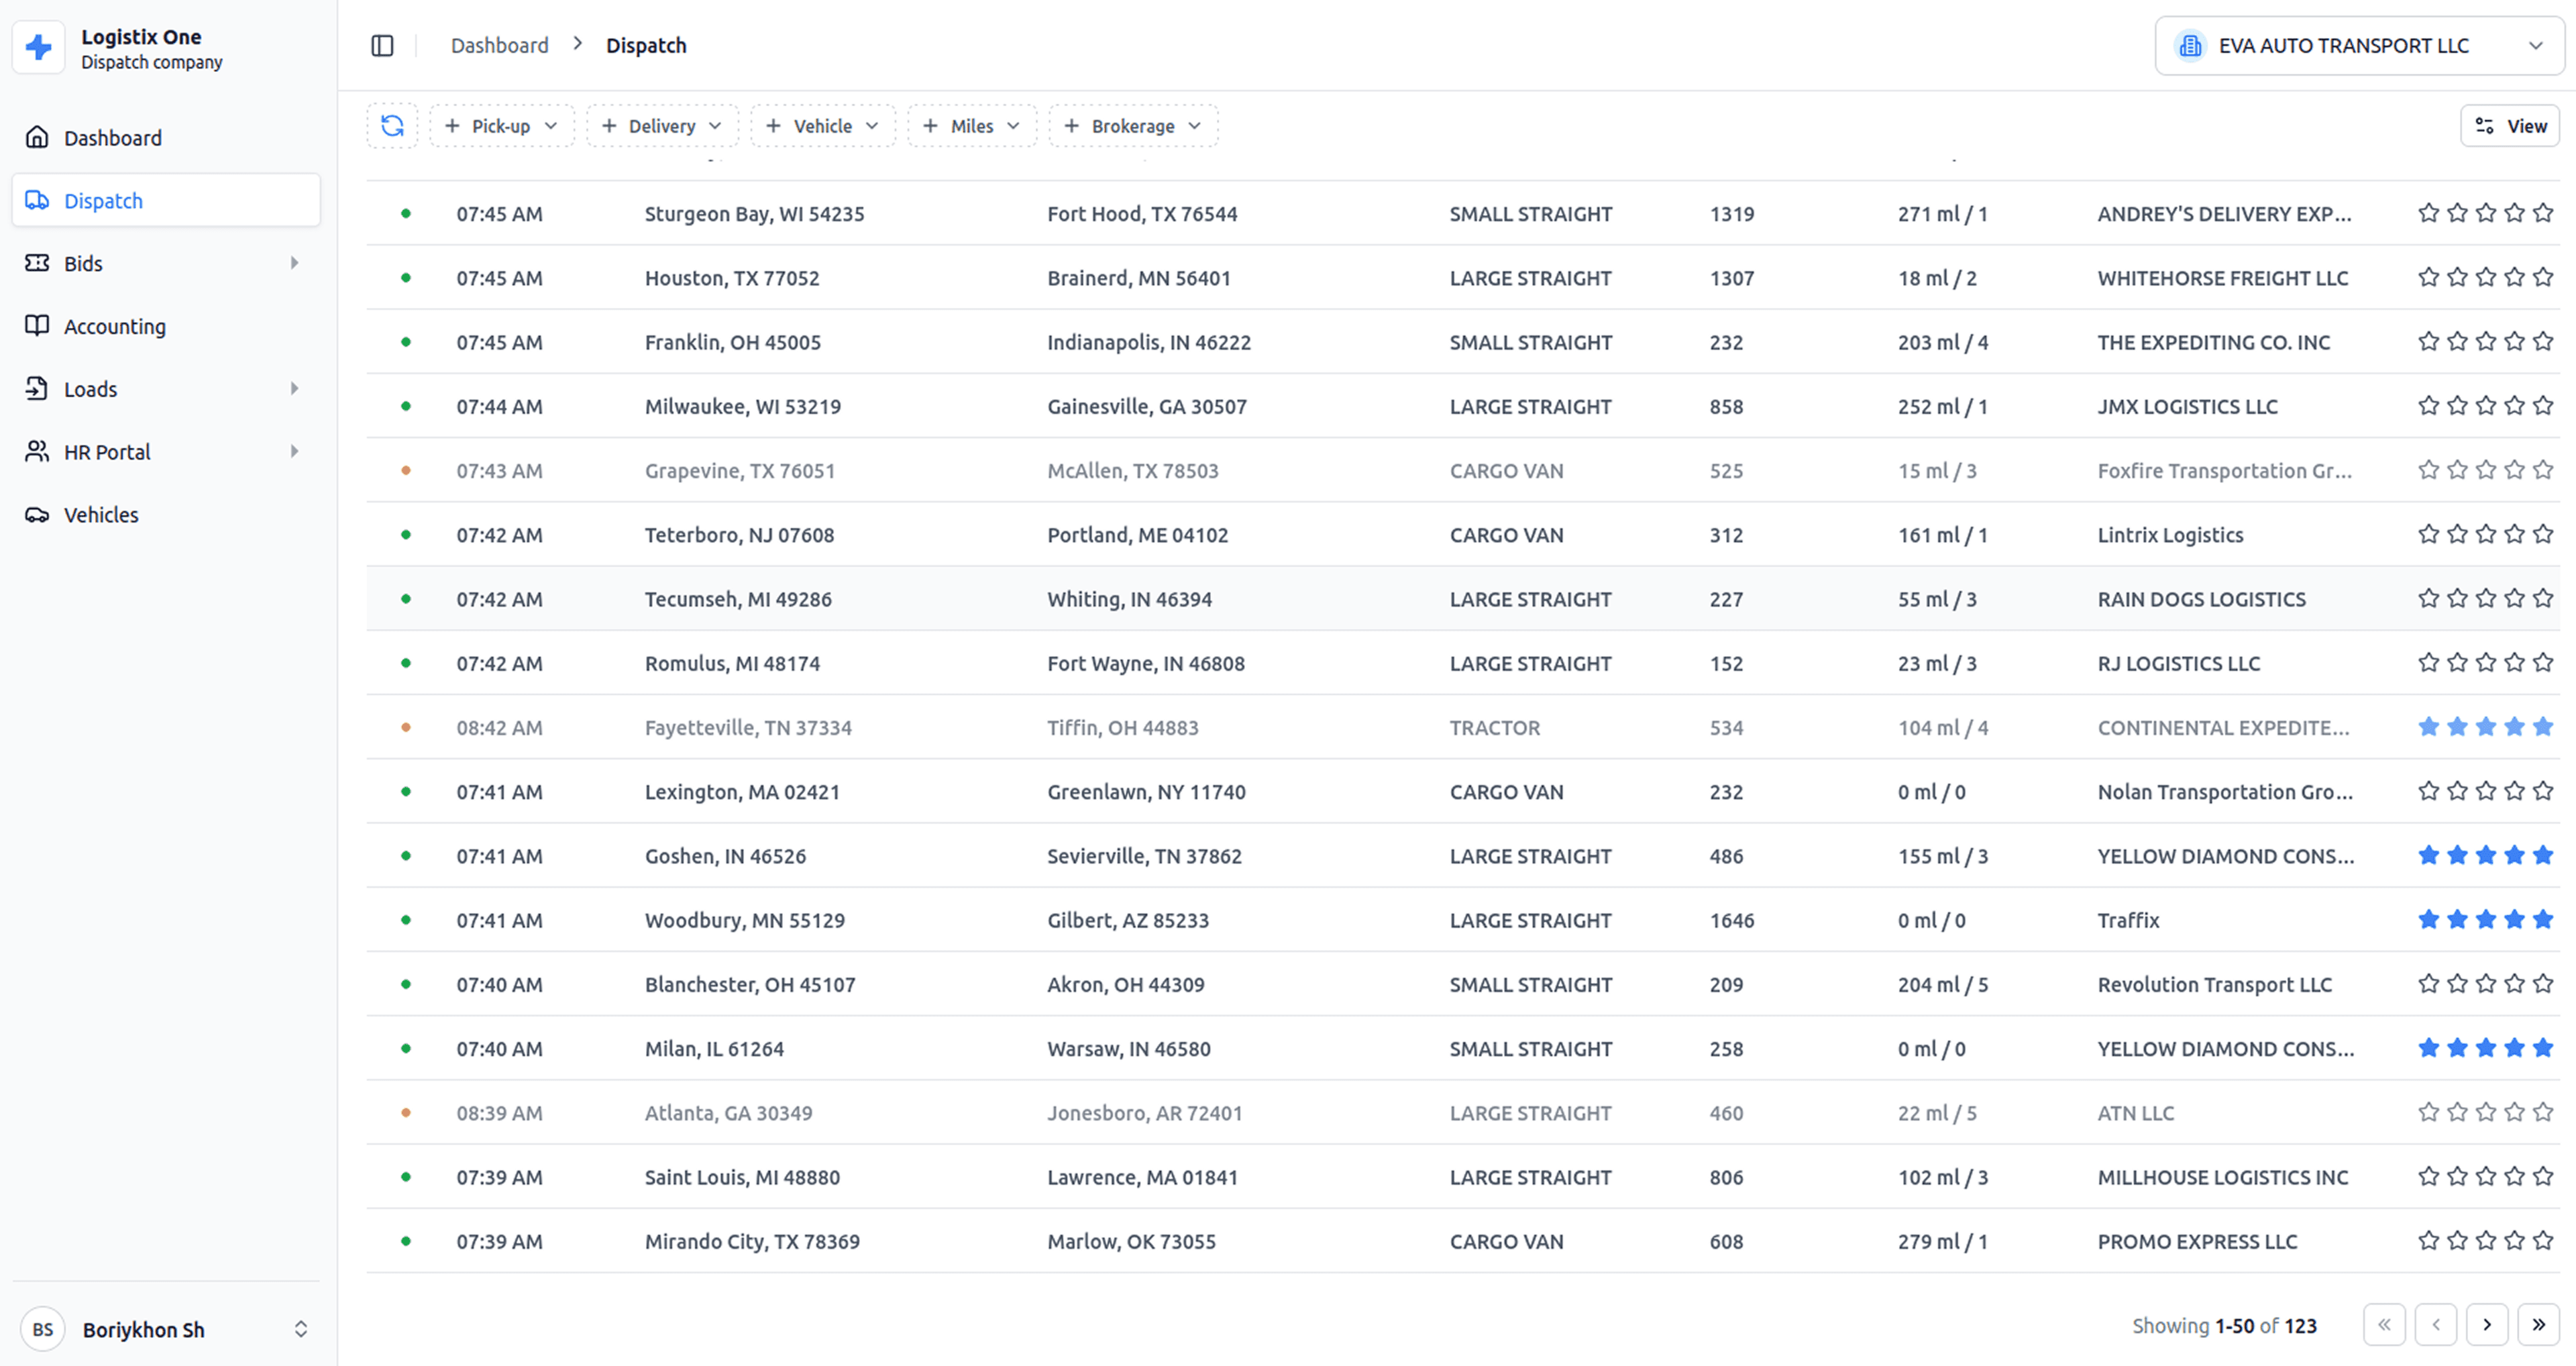This screenshot has height=1366, width=2576.
Task: Open Accounting in sidebar
Action: [x=114, y=326]
